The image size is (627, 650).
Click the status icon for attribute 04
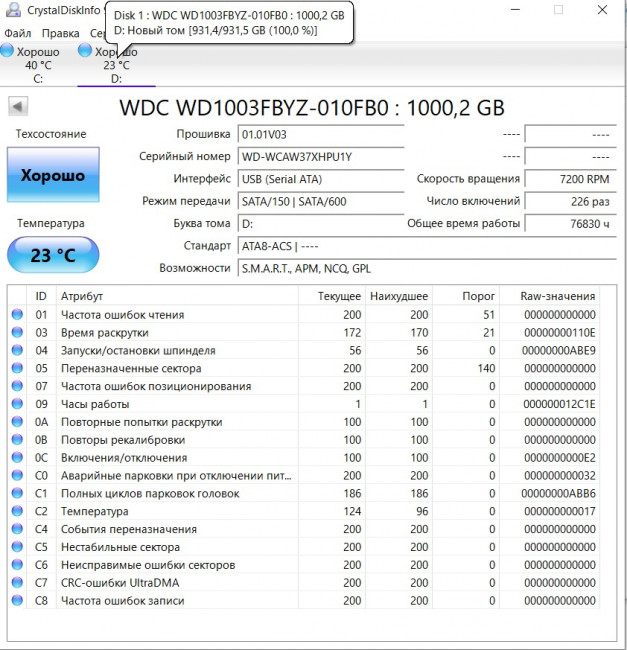pyautogui.click(x=17, y=350)
